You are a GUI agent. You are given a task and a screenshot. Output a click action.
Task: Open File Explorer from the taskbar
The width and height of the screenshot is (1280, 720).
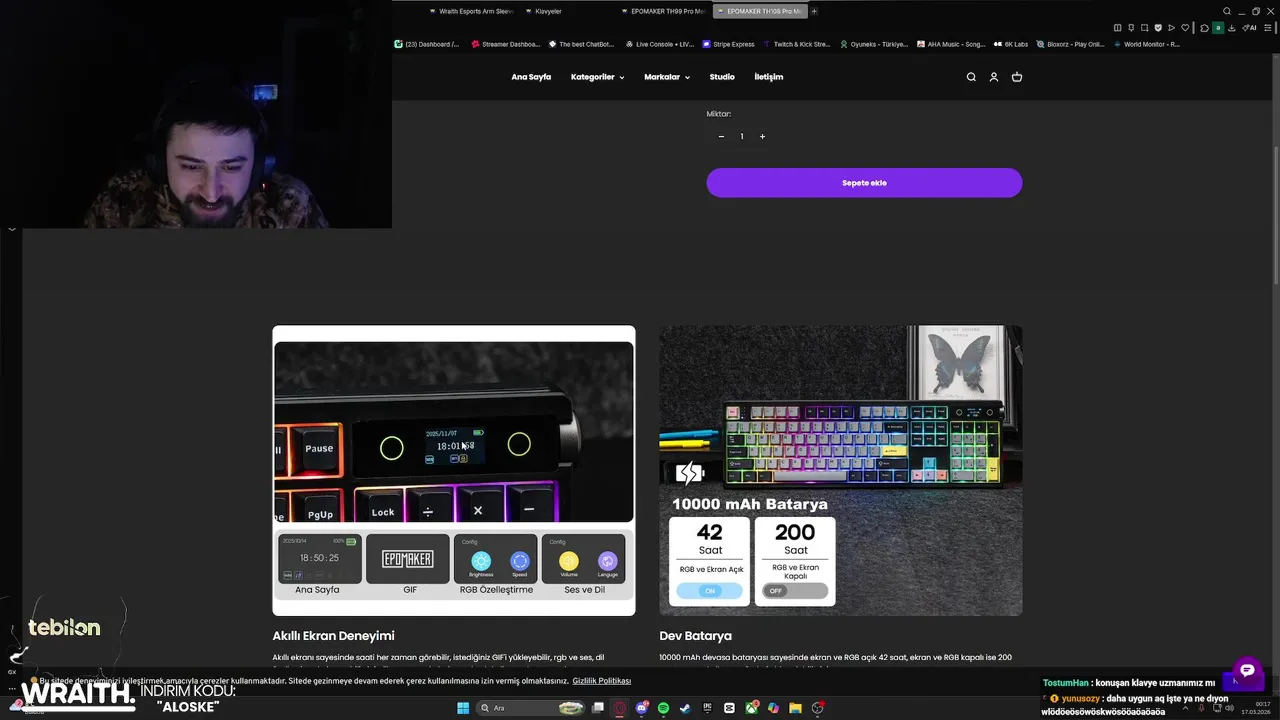point(795,708)
